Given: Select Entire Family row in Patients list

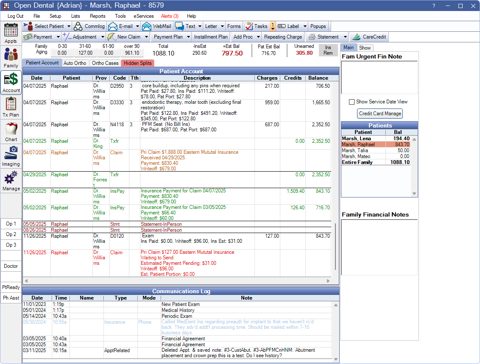Looking at the screenshot, I should coord(377,162).
